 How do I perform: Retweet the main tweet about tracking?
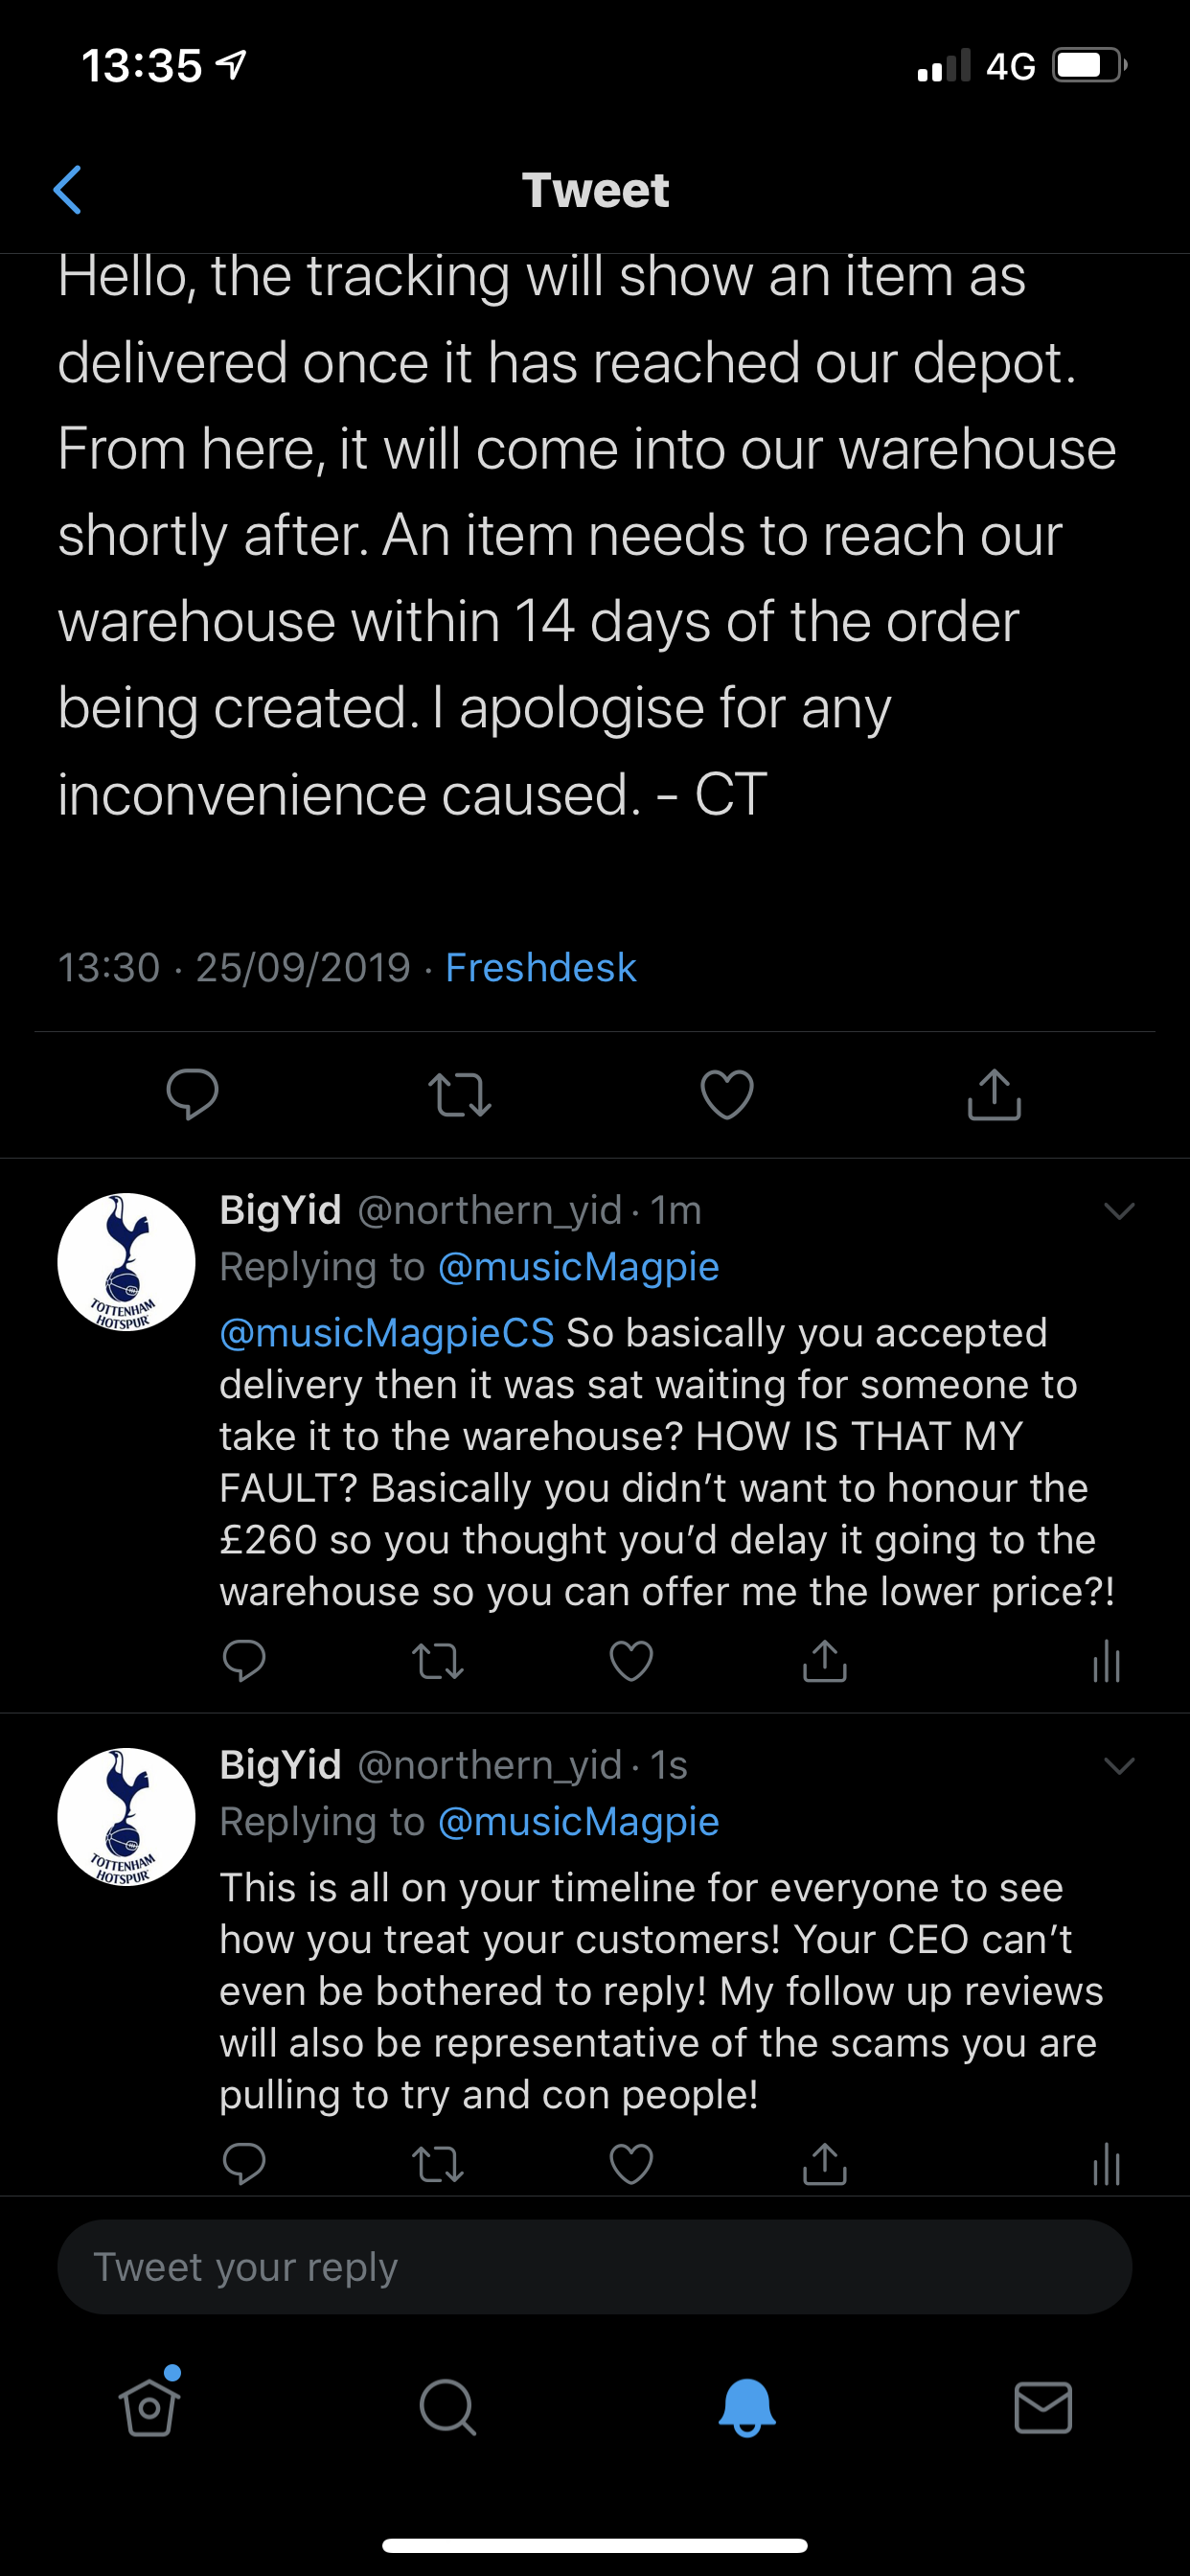(x=459, y=1094)
